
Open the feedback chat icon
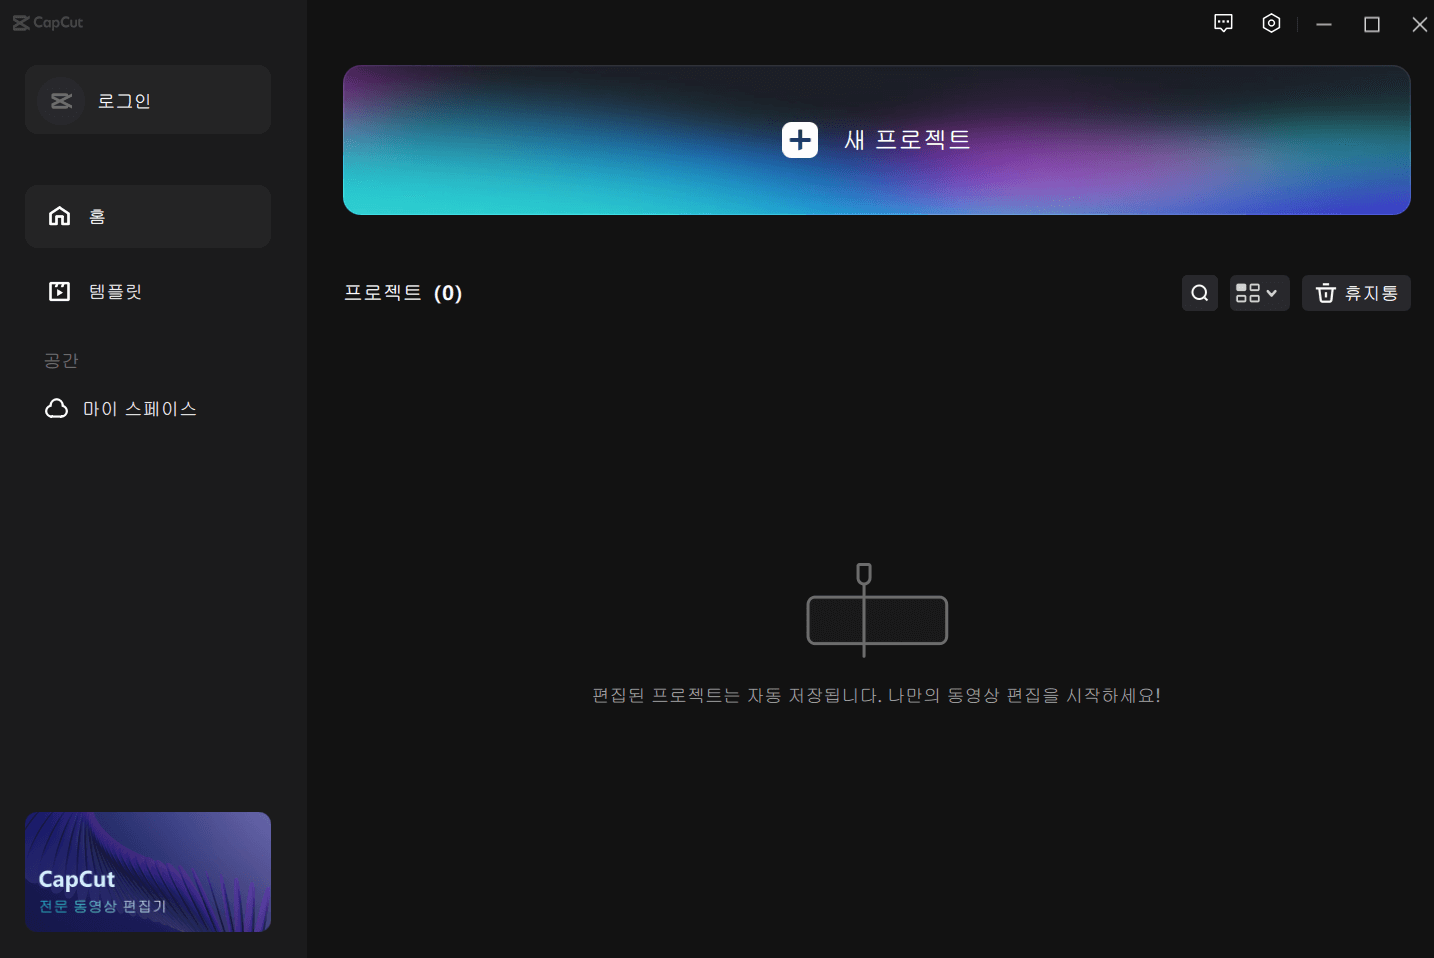tap(1222, 23)
